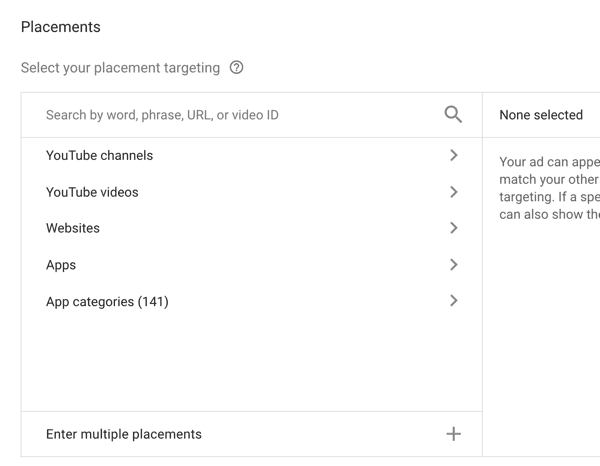
Task: Click the Placements section heading
Action: (61, 27)
